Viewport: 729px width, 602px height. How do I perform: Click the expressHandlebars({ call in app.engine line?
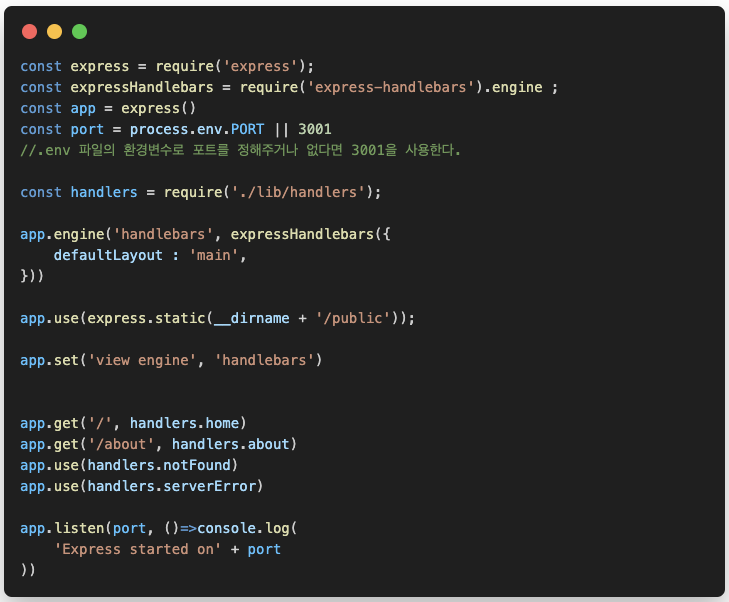pyautogui.click(x=310, y=234)
